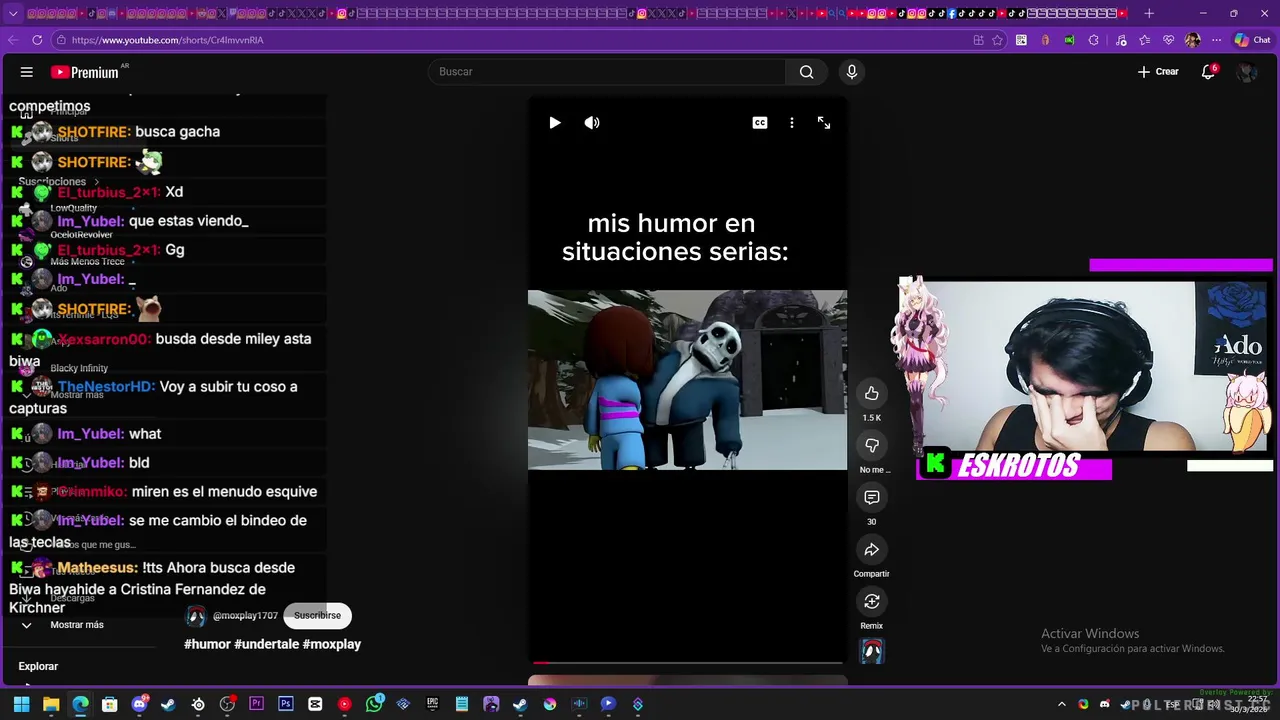Reload the page in the browser
Screen dimensions: 1280x720
(37, 40)
